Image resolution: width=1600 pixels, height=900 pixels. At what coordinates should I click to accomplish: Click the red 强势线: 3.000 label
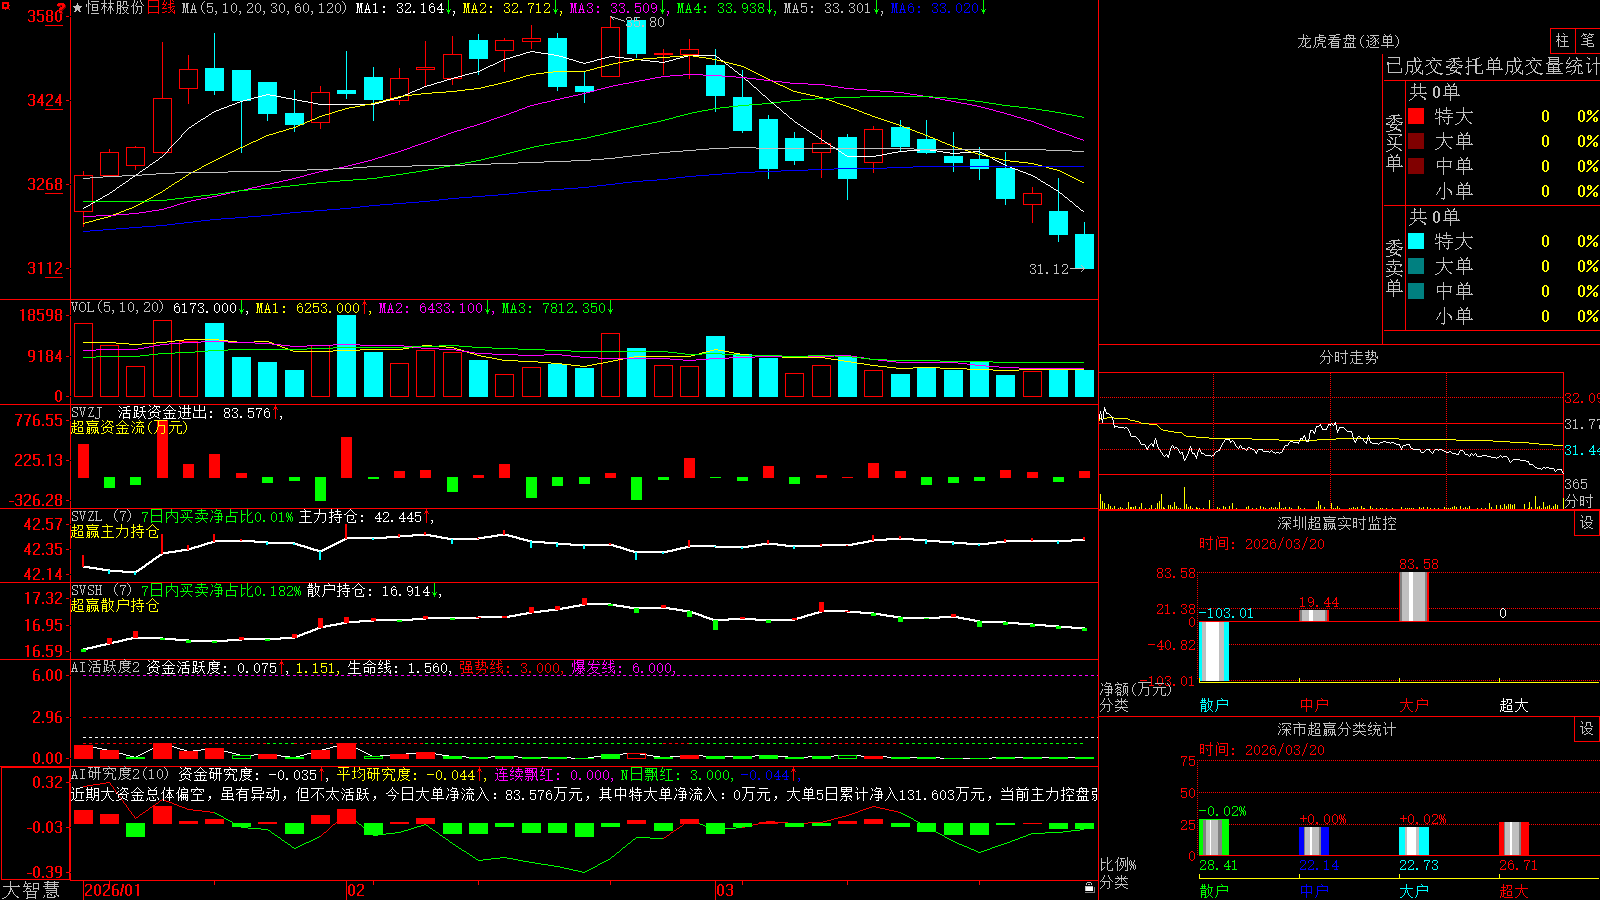click(511, 668)
